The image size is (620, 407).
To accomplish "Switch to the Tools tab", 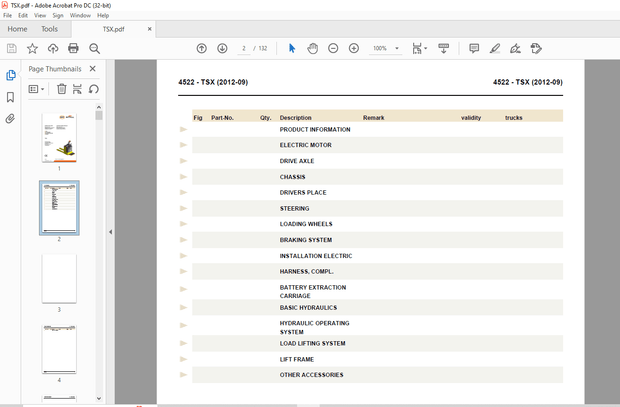I will pos(49,29).
